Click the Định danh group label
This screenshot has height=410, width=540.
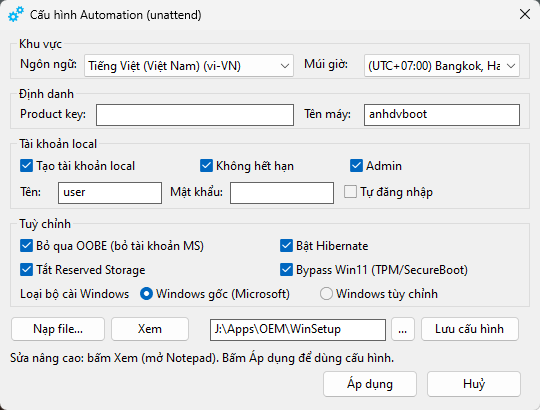tap(46, 94)
